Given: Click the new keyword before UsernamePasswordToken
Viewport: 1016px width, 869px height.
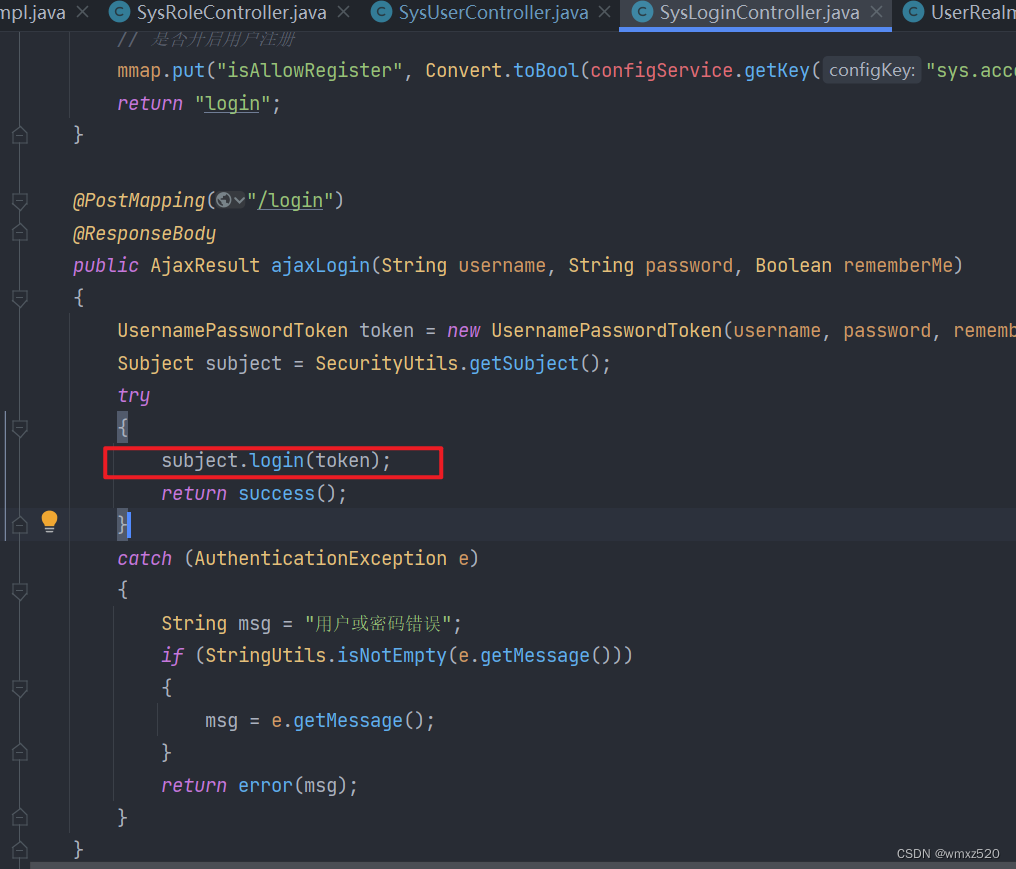Looking at the screenshot, I should [464, 330].
